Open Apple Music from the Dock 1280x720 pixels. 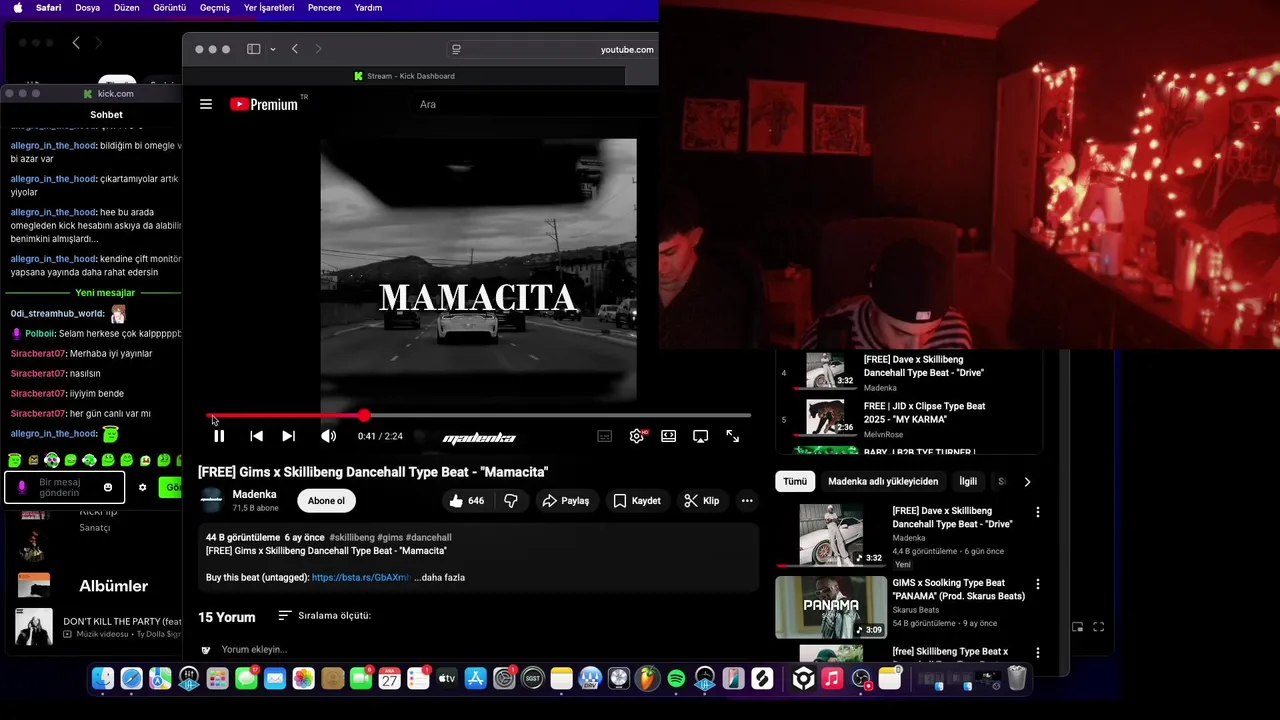[832, 679]
